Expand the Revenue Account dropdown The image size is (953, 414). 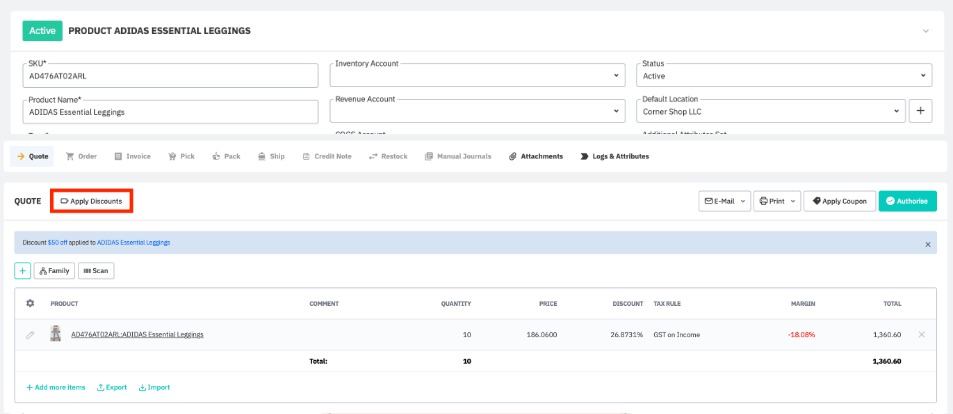[615, 112]
